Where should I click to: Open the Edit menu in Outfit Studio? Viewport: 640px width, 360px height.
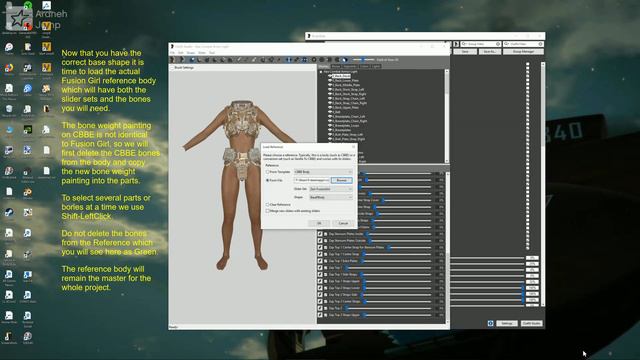coord(180,53)
